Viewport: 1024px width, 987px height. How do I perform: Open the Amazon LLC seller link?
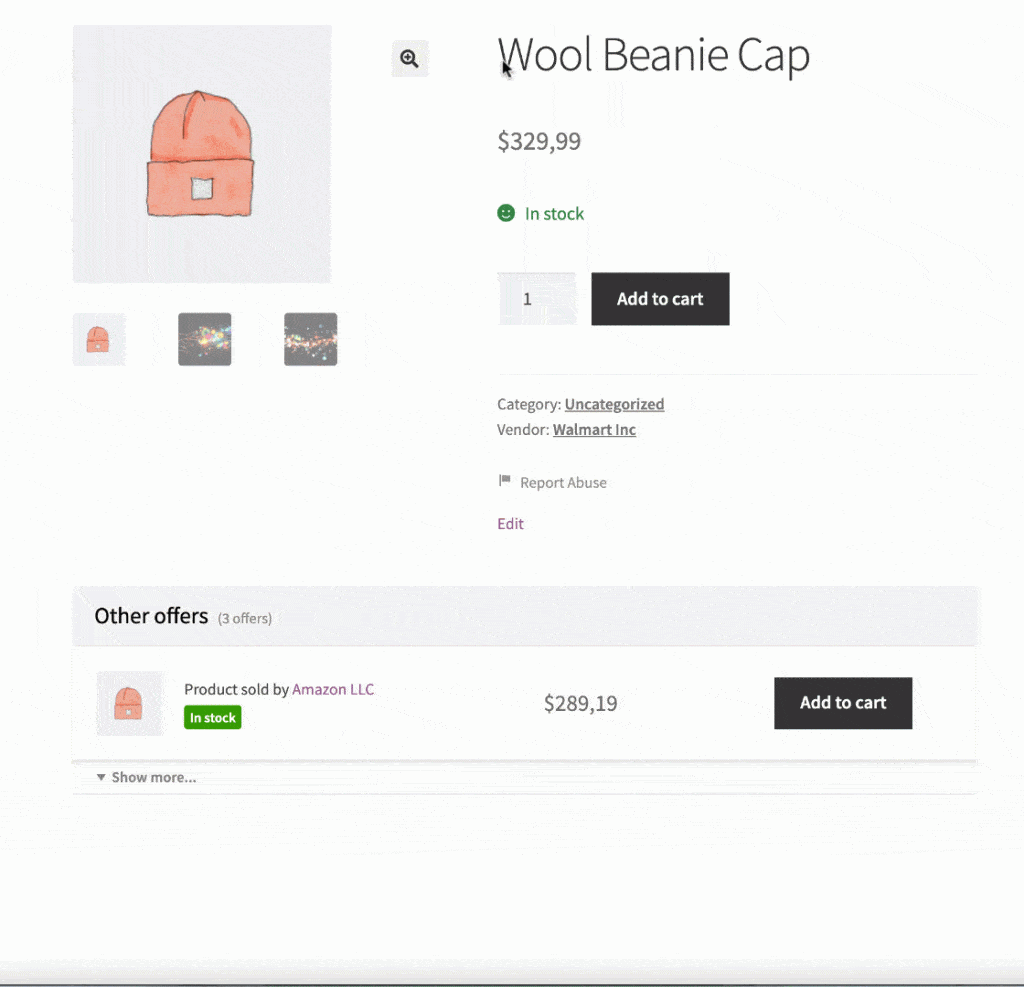333,689
